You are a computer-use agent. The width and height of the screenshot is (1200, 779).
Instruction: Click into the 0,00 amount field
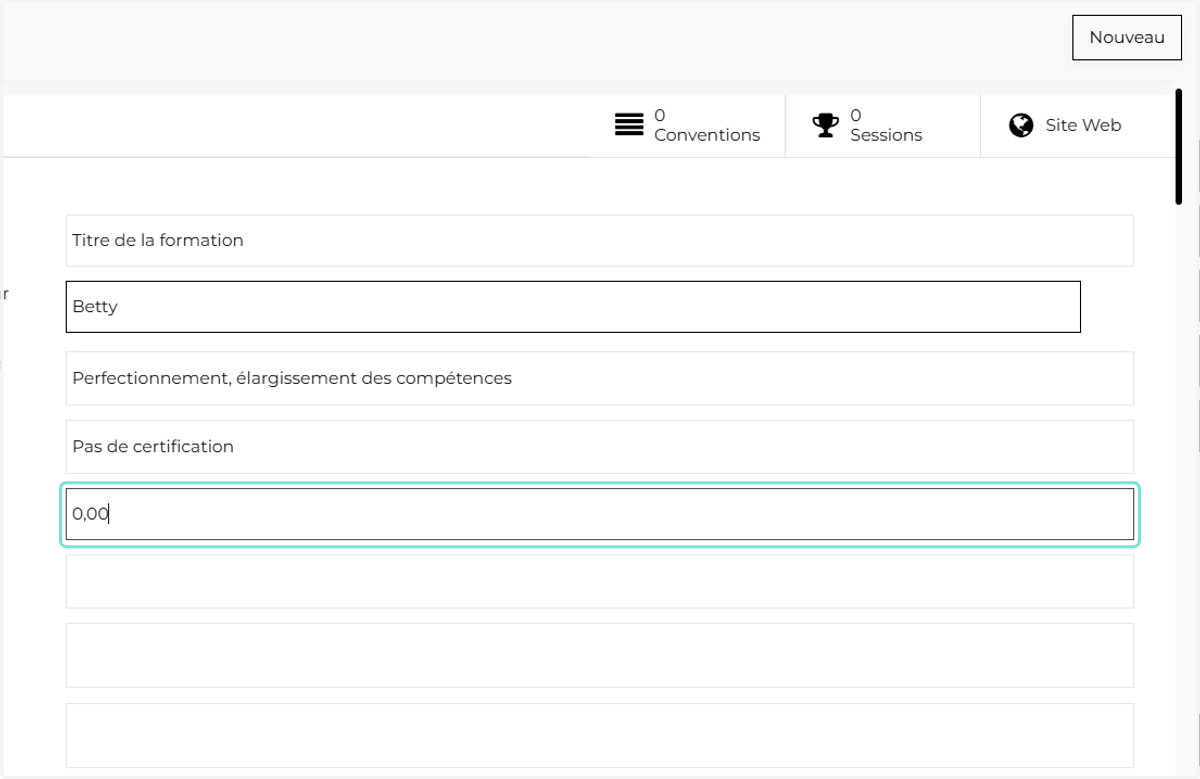pyautogui.click(x=600, y=514)
